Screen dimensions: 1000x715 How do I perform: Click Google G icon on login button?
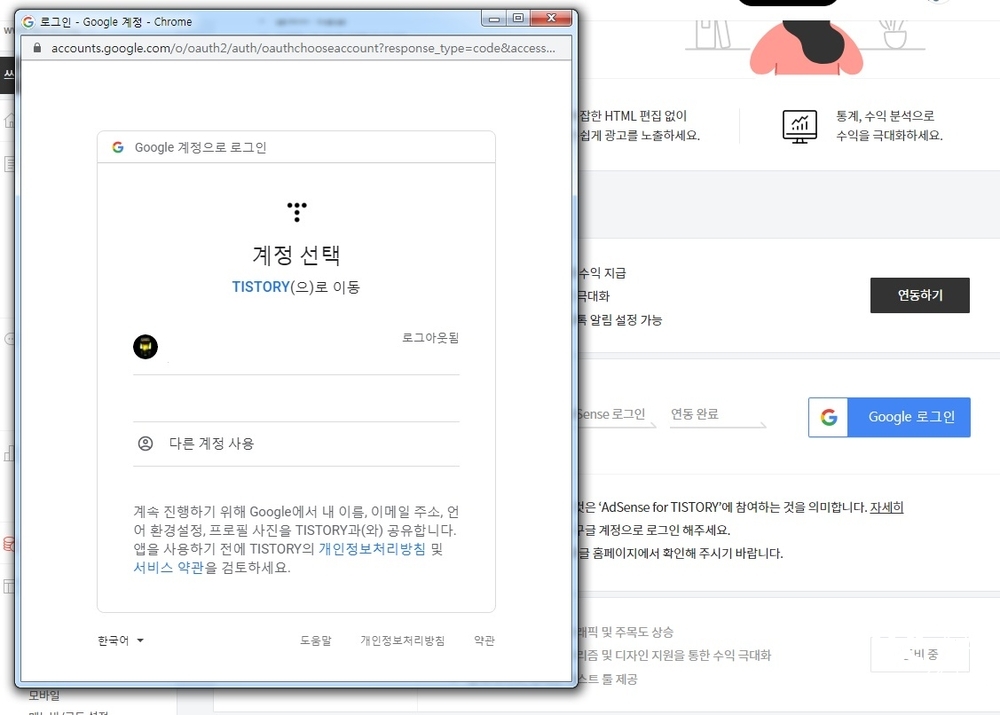click(x=828, y=417)
